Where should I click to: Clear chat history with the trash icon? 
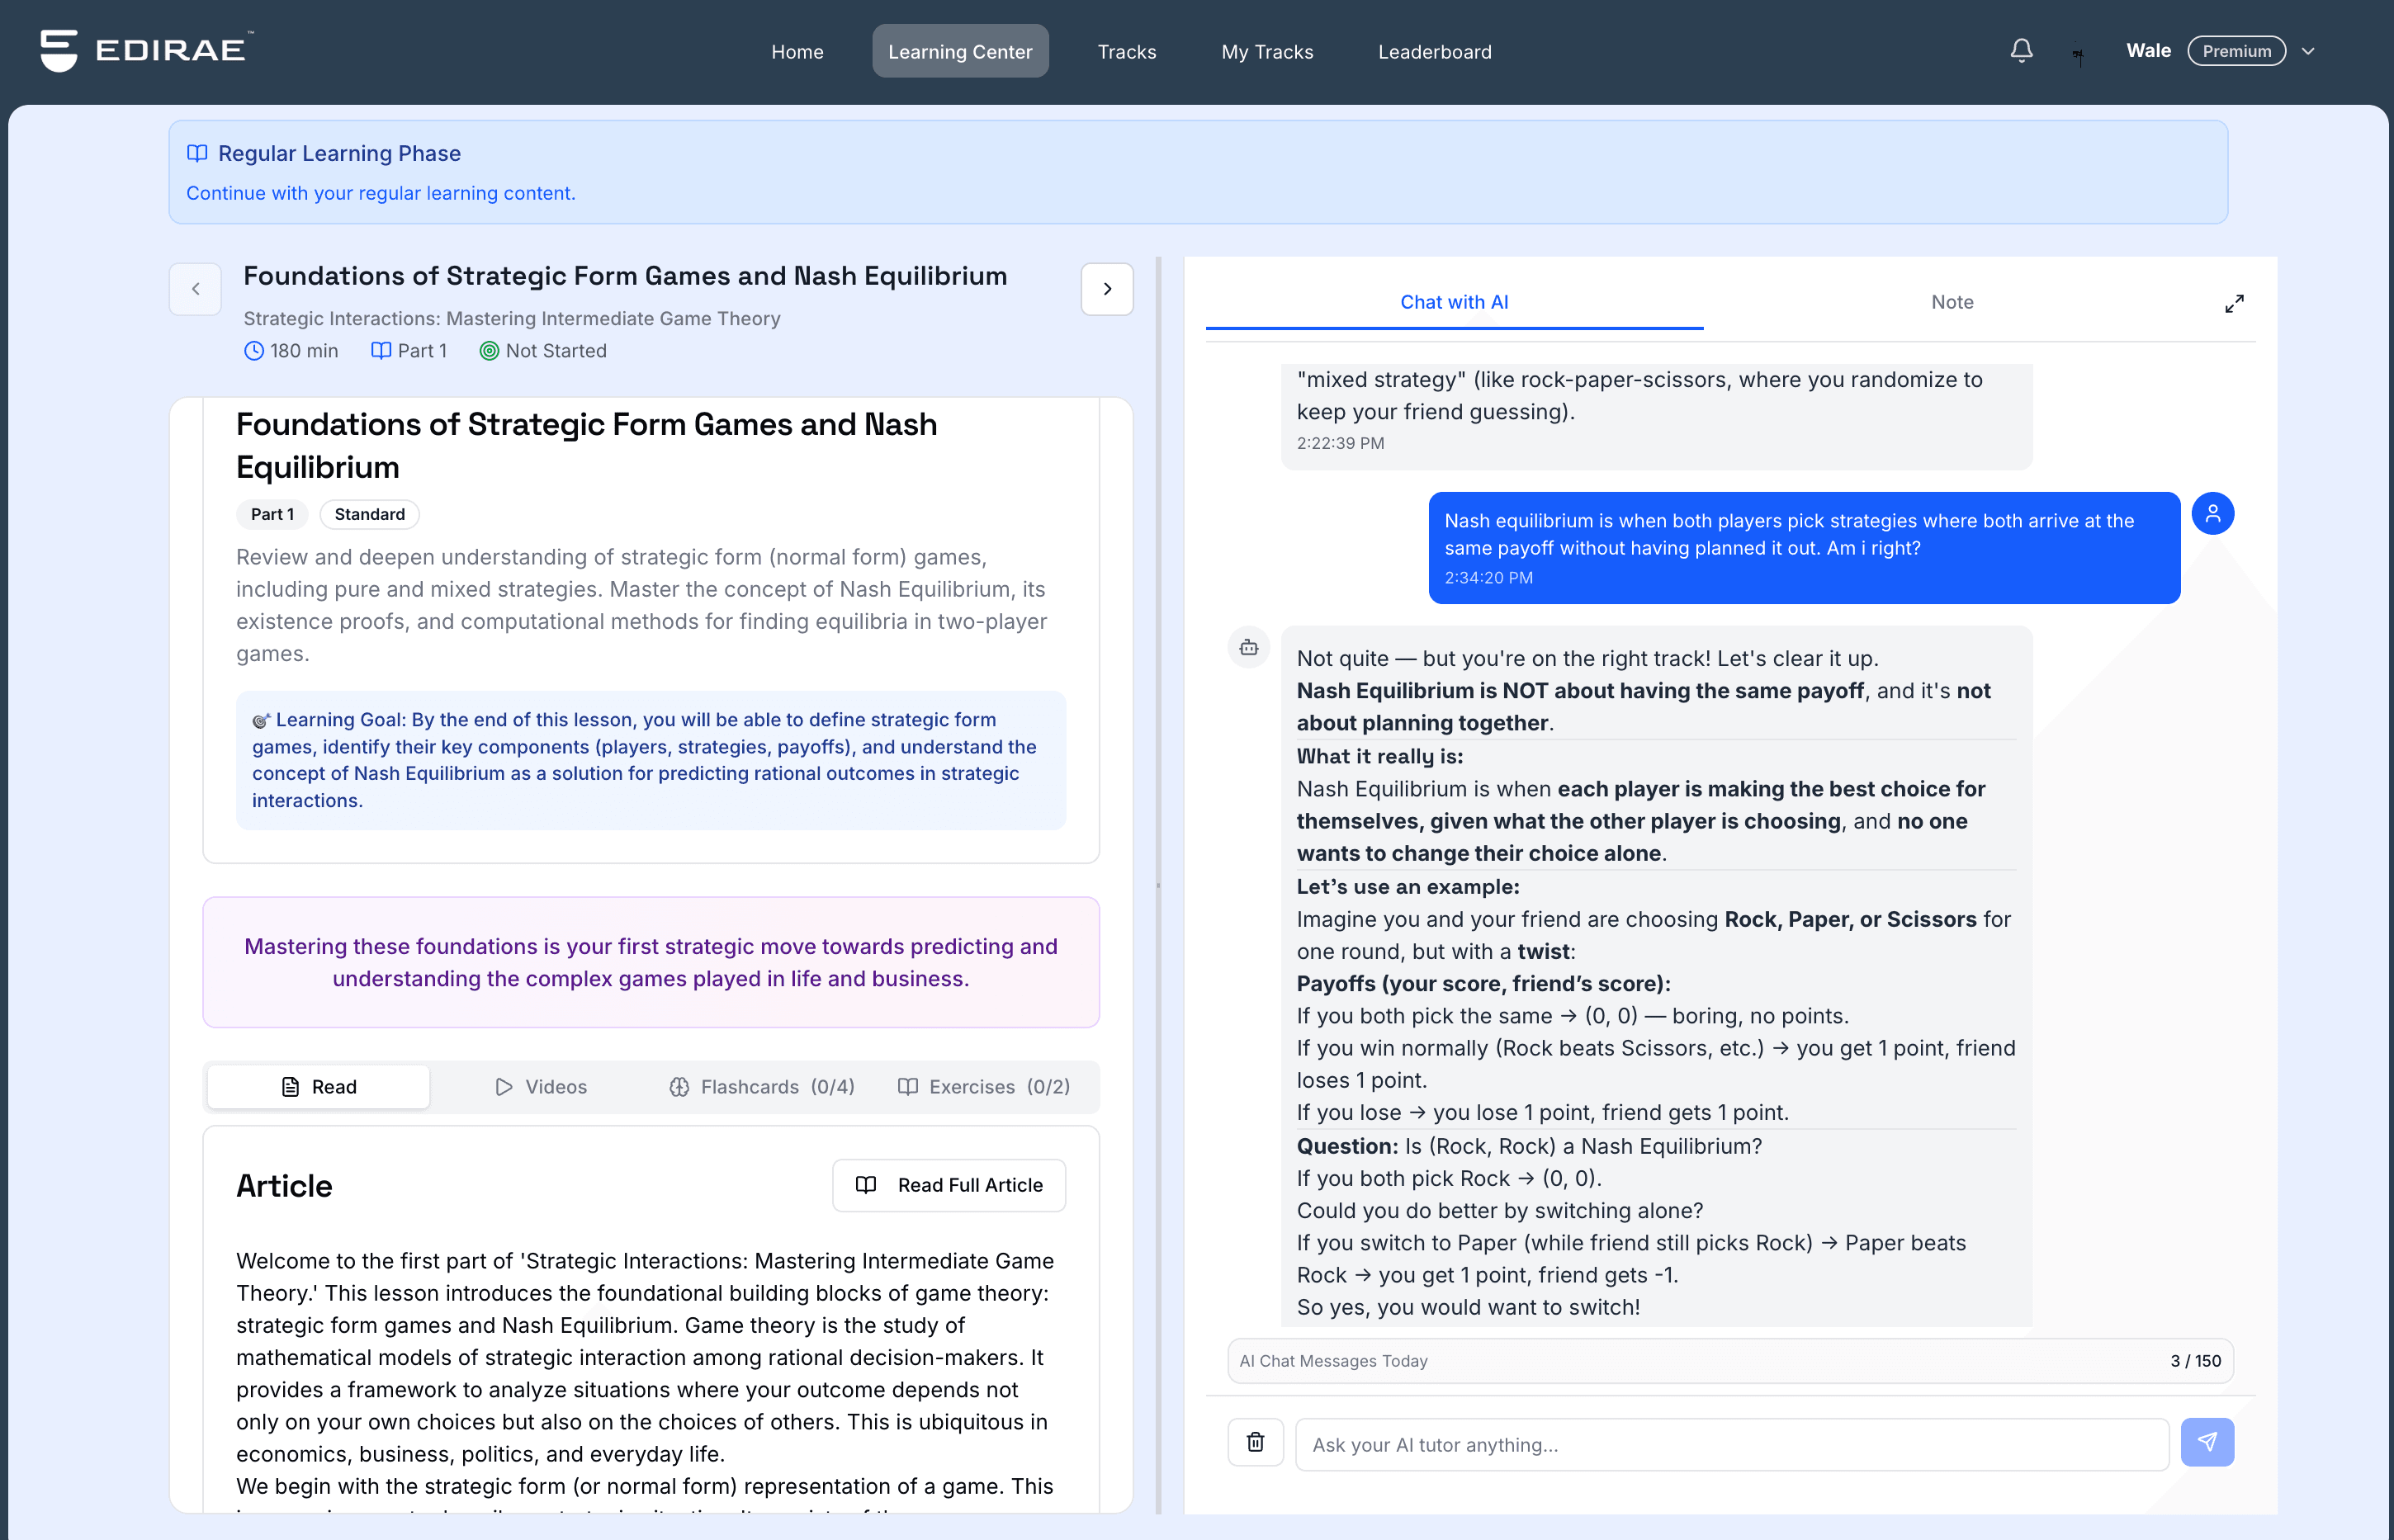point(1255,1443)
